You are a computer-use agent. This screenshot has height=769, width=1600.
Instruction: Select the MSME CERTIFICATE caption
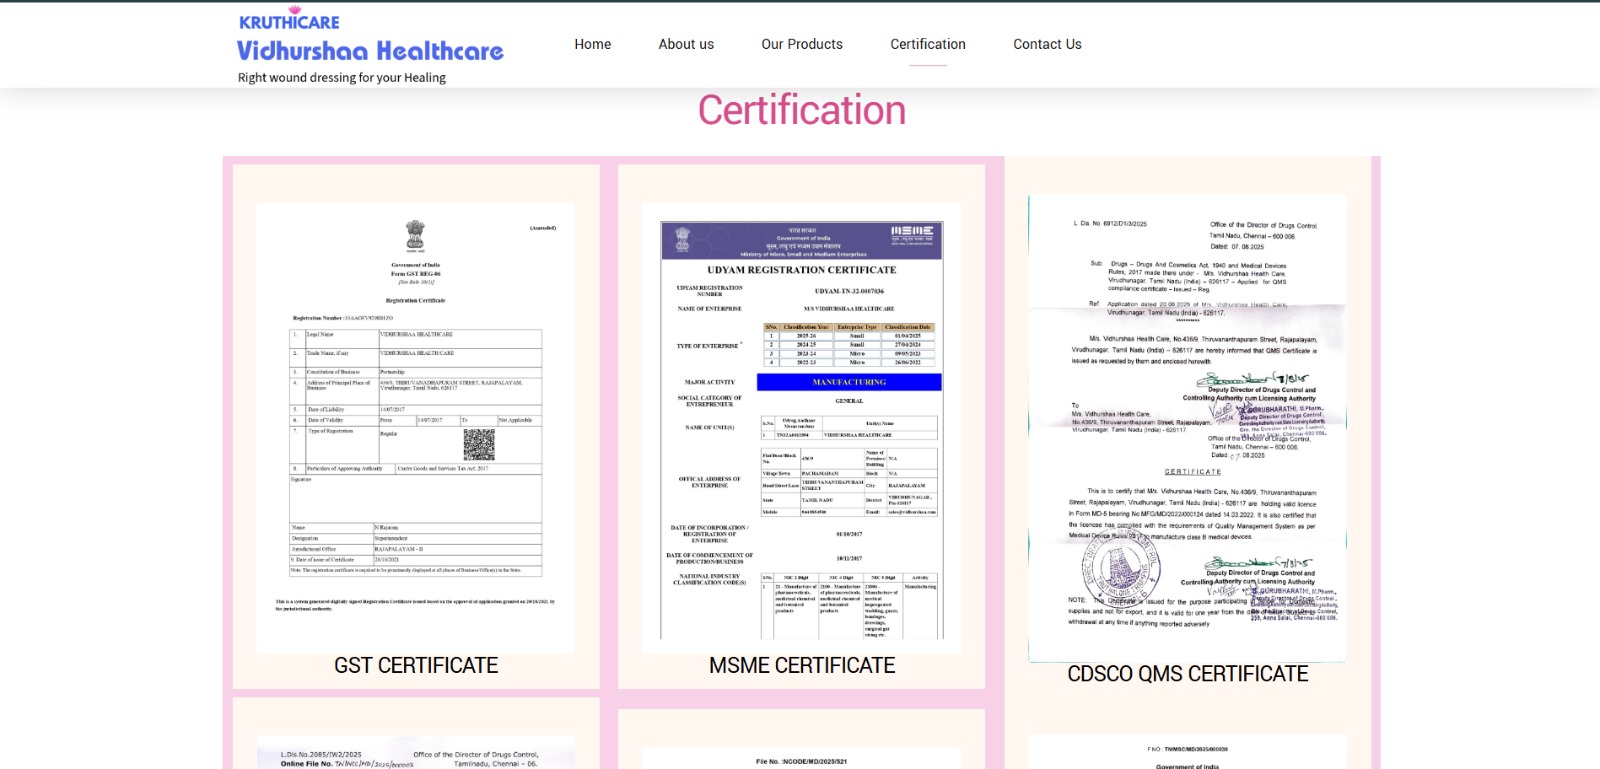pyautogui.click(x=801, y=666)
